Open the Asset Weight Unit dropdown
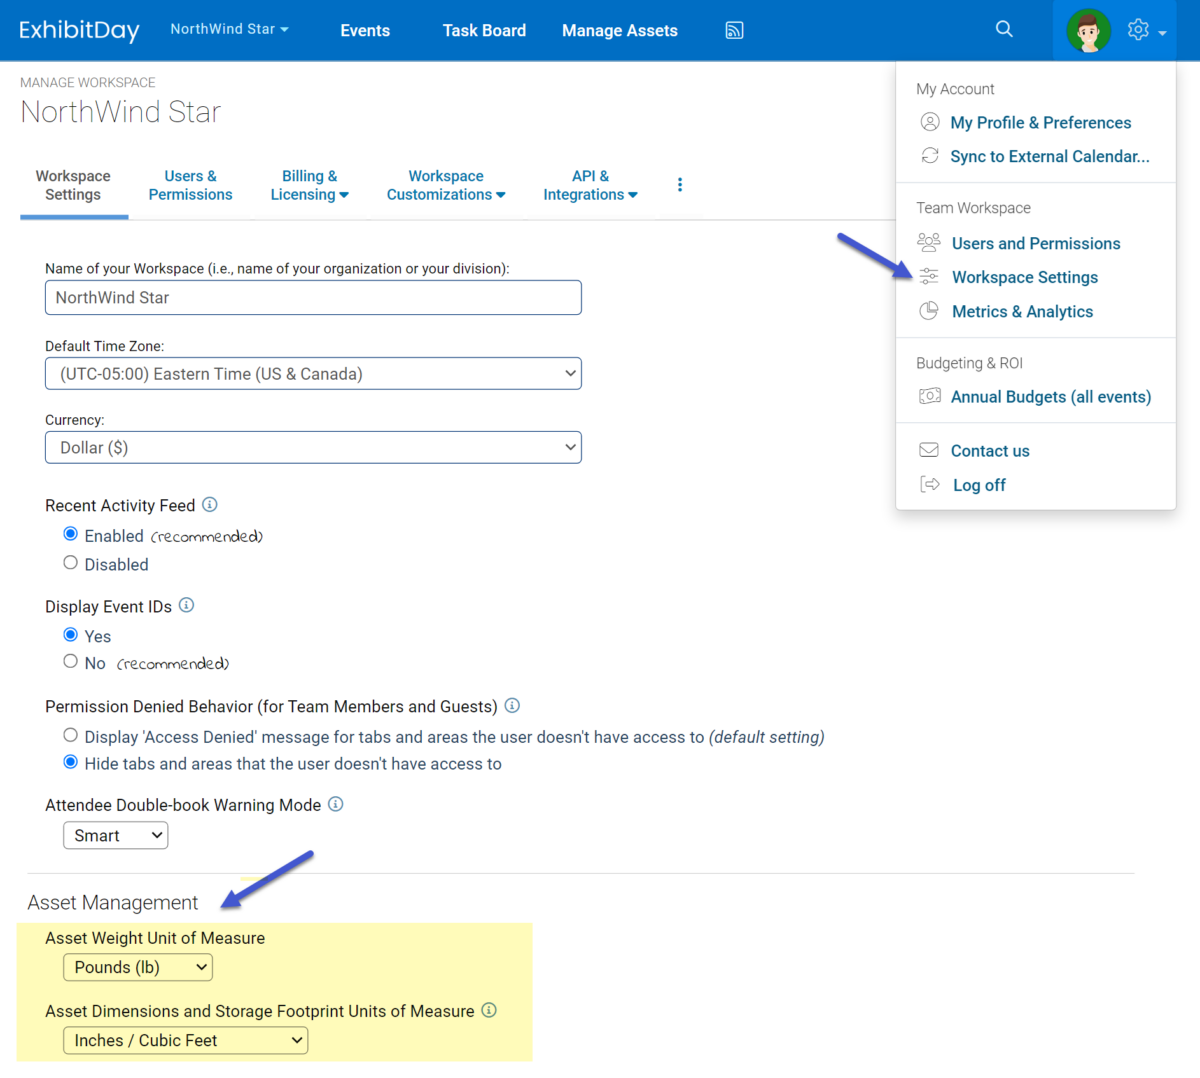This screenshot has width=1200, height=1078. (138, 968)
